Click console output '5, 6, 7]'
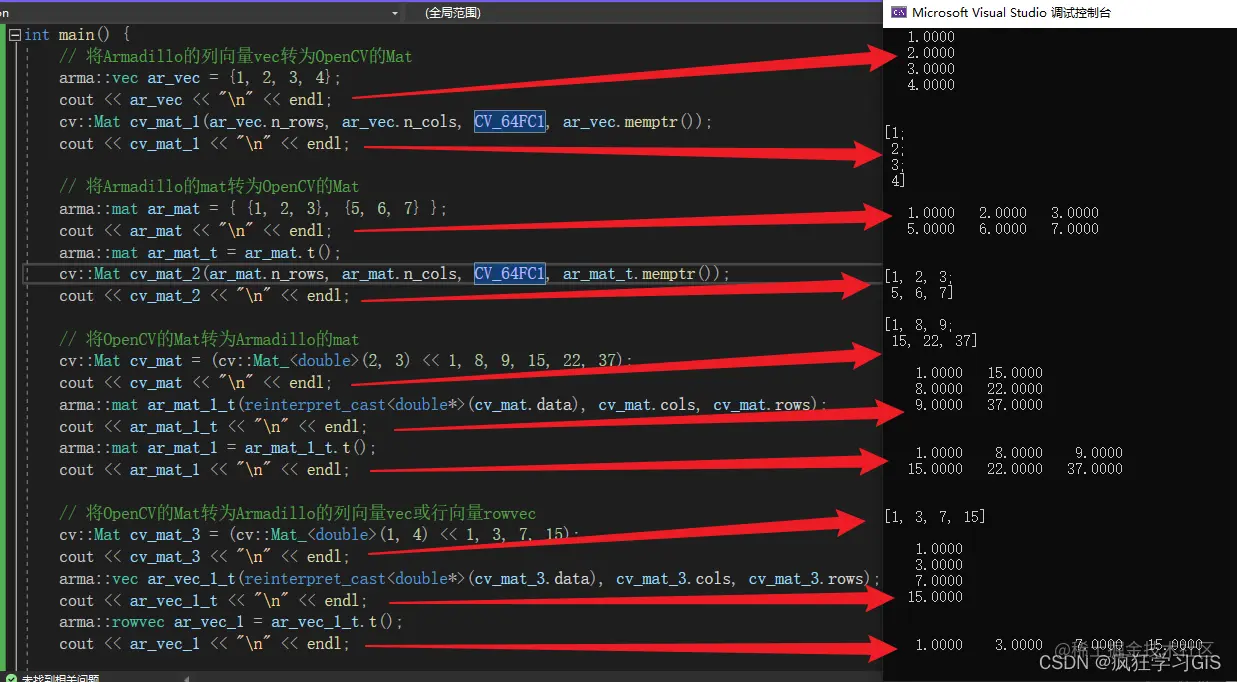This screenshot has height=682, width=1237. tap(922, 293)
